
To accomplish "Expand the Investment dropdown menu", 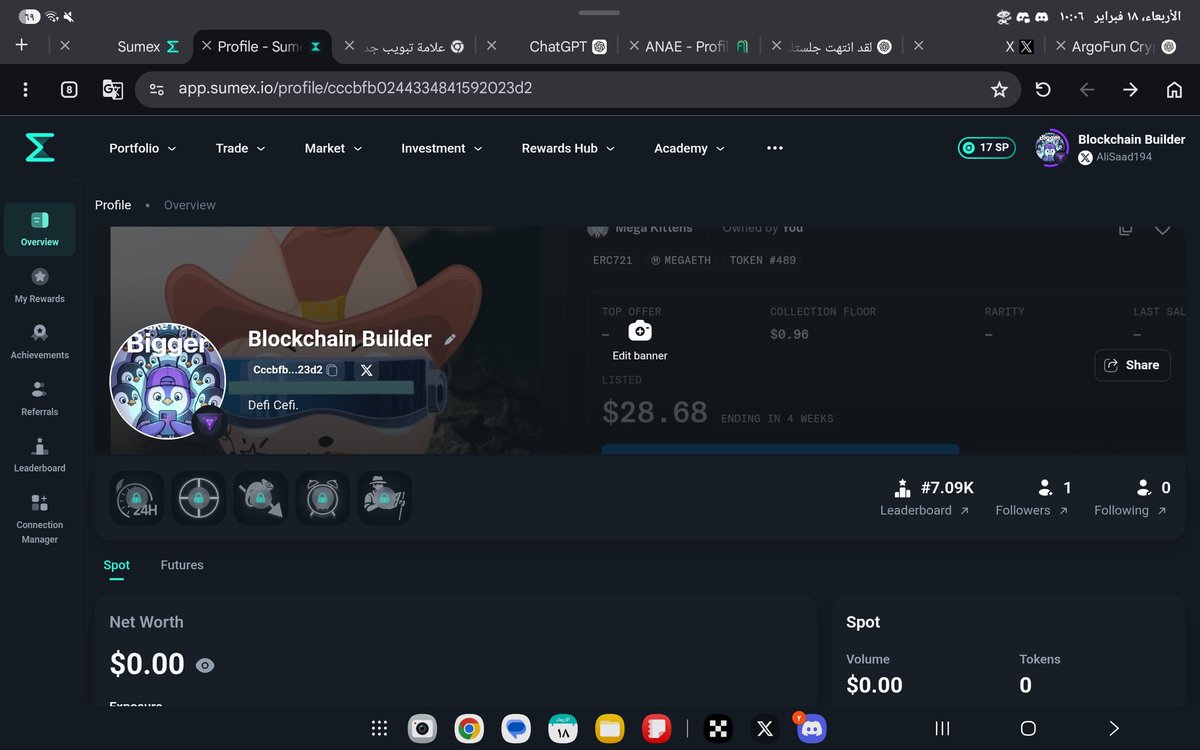I will (441, 148).
